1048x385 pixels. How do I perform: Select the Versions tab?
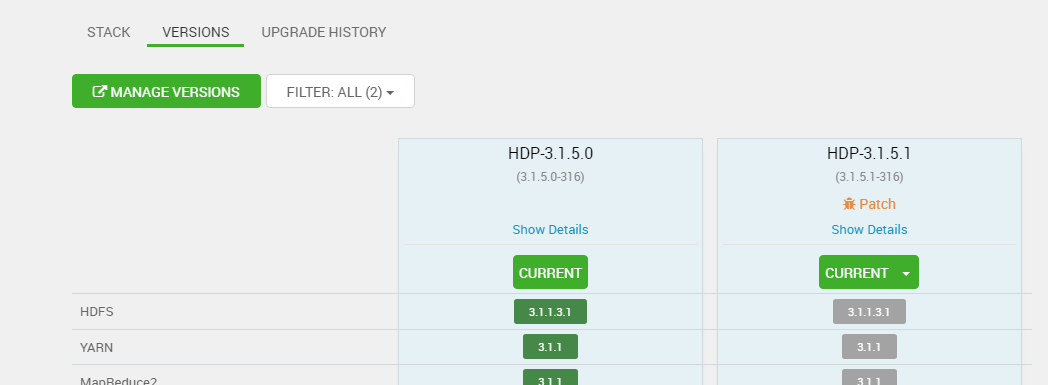[x=196, y=32]
